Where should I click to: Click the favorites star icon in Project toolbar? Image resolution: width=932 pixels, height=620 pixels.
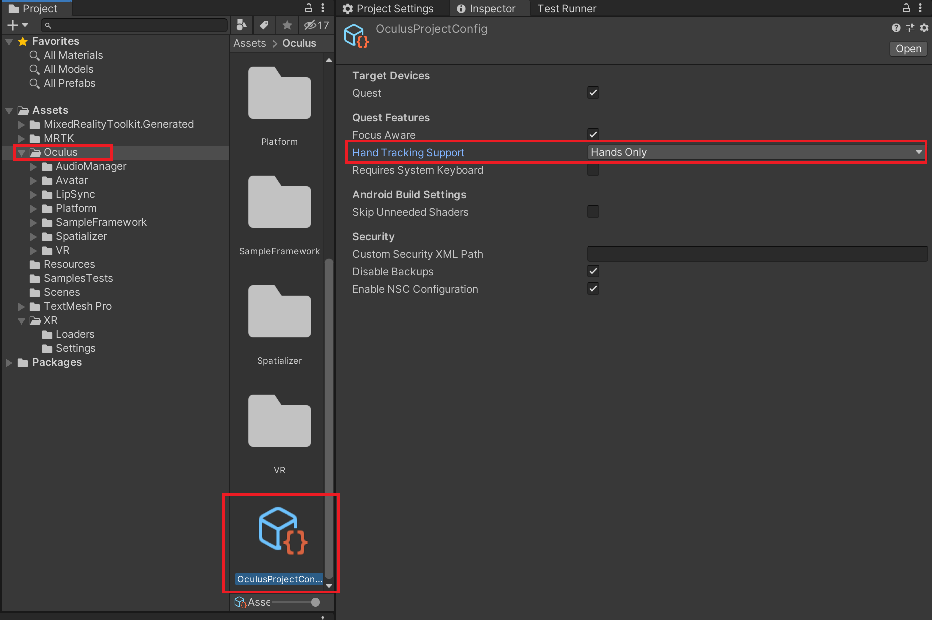point(287,25)
